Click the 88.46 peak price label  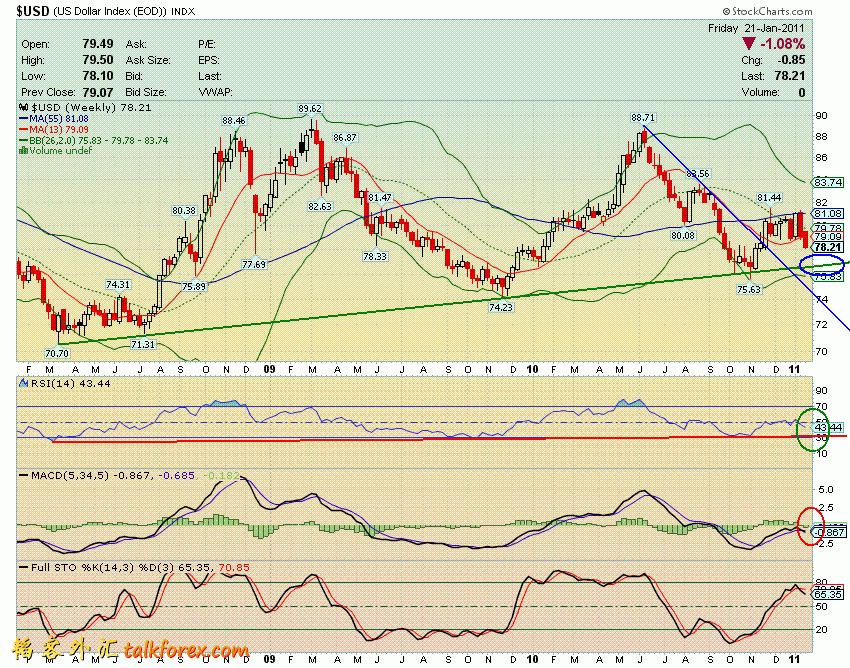[234, 120]
